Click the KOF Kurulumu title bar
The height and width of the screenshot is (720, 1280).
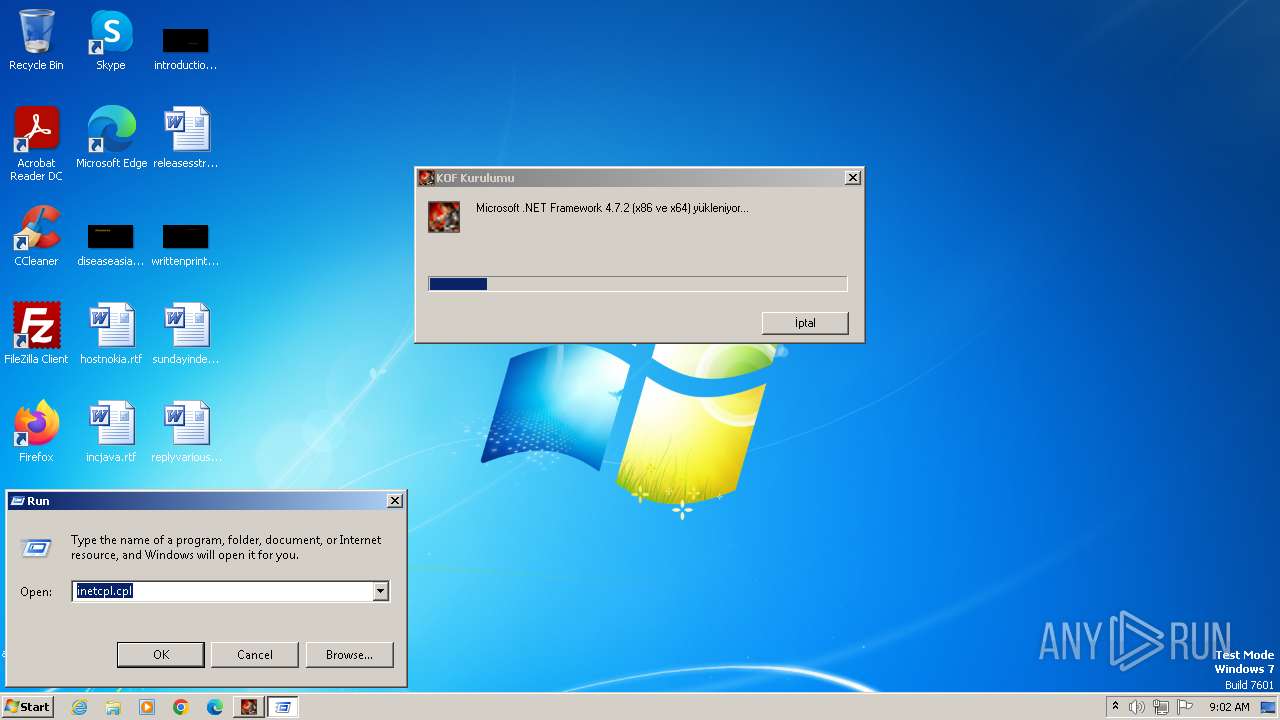639,178
